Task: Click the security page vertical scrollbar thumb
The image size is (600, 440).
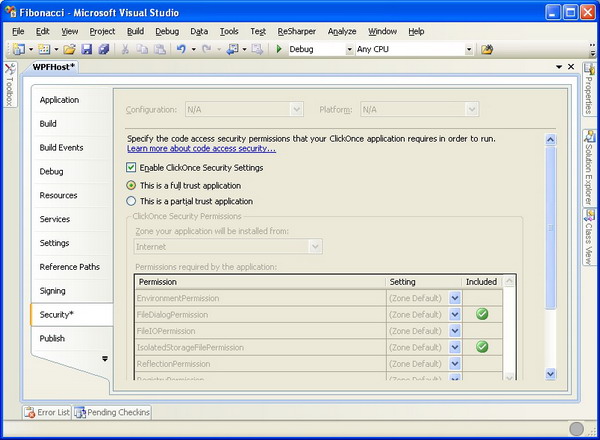Action: coord(550,228)
